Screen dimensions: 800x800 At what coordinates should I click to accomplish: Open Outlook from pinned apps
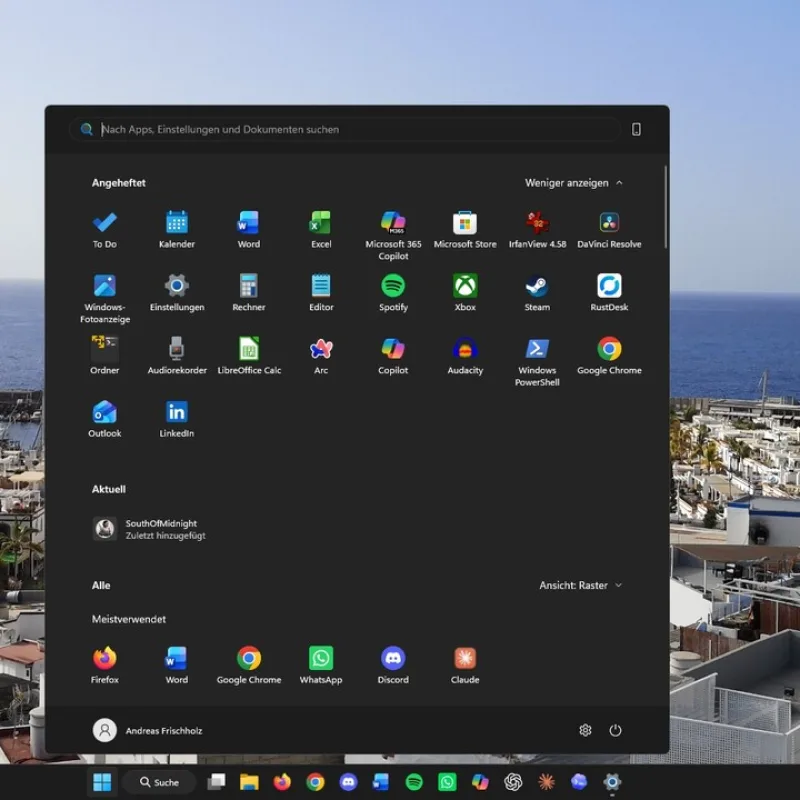(105, 419)
